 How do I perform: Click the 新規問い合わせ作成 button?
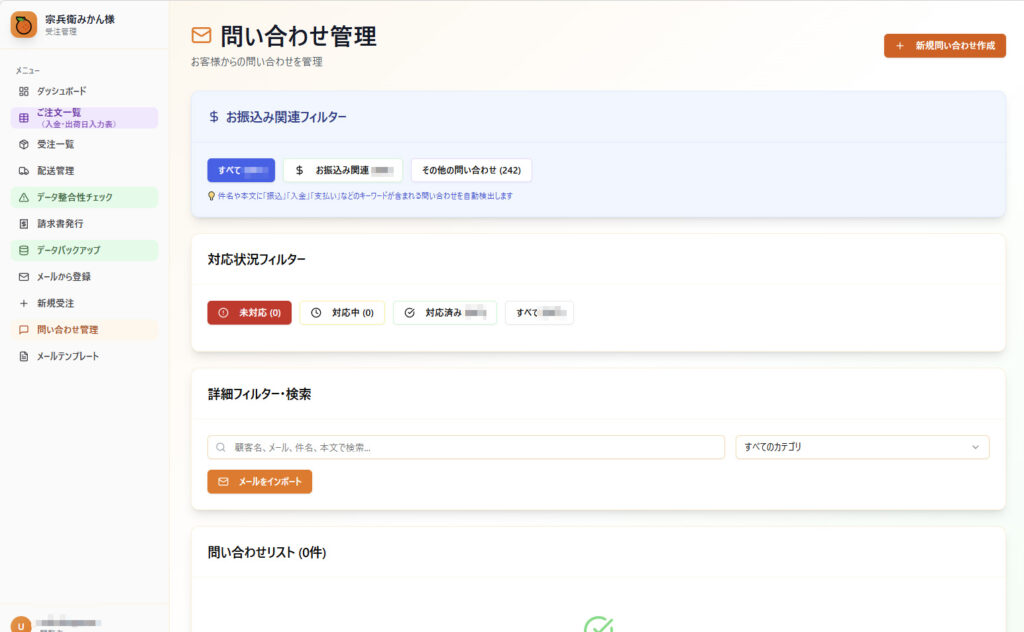944,45
